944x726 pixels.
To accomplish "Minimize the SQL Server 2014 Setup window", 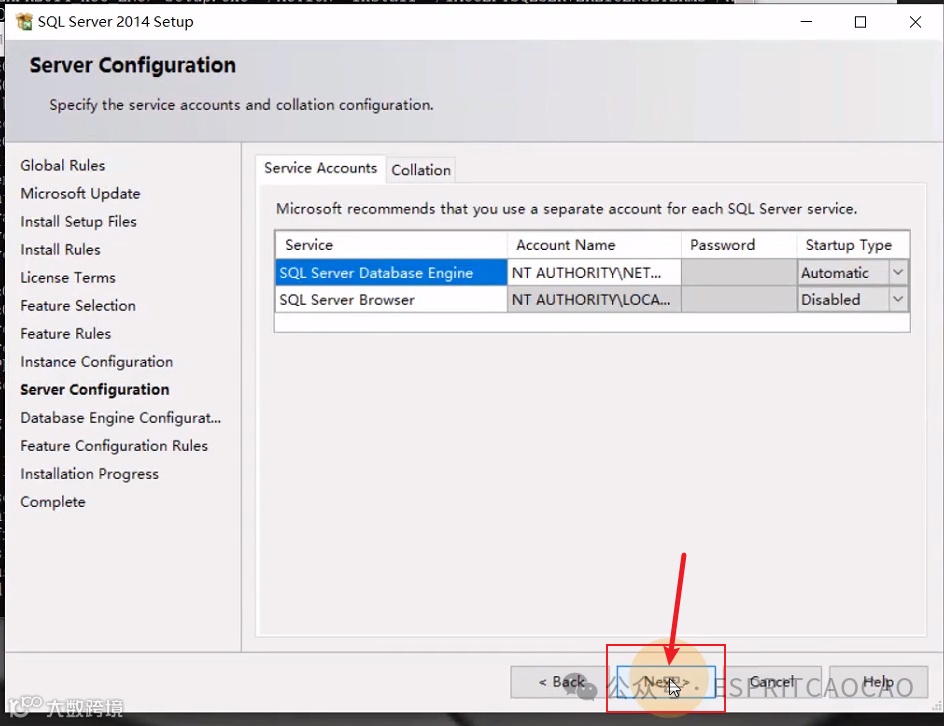I will [x=806, y=22].
